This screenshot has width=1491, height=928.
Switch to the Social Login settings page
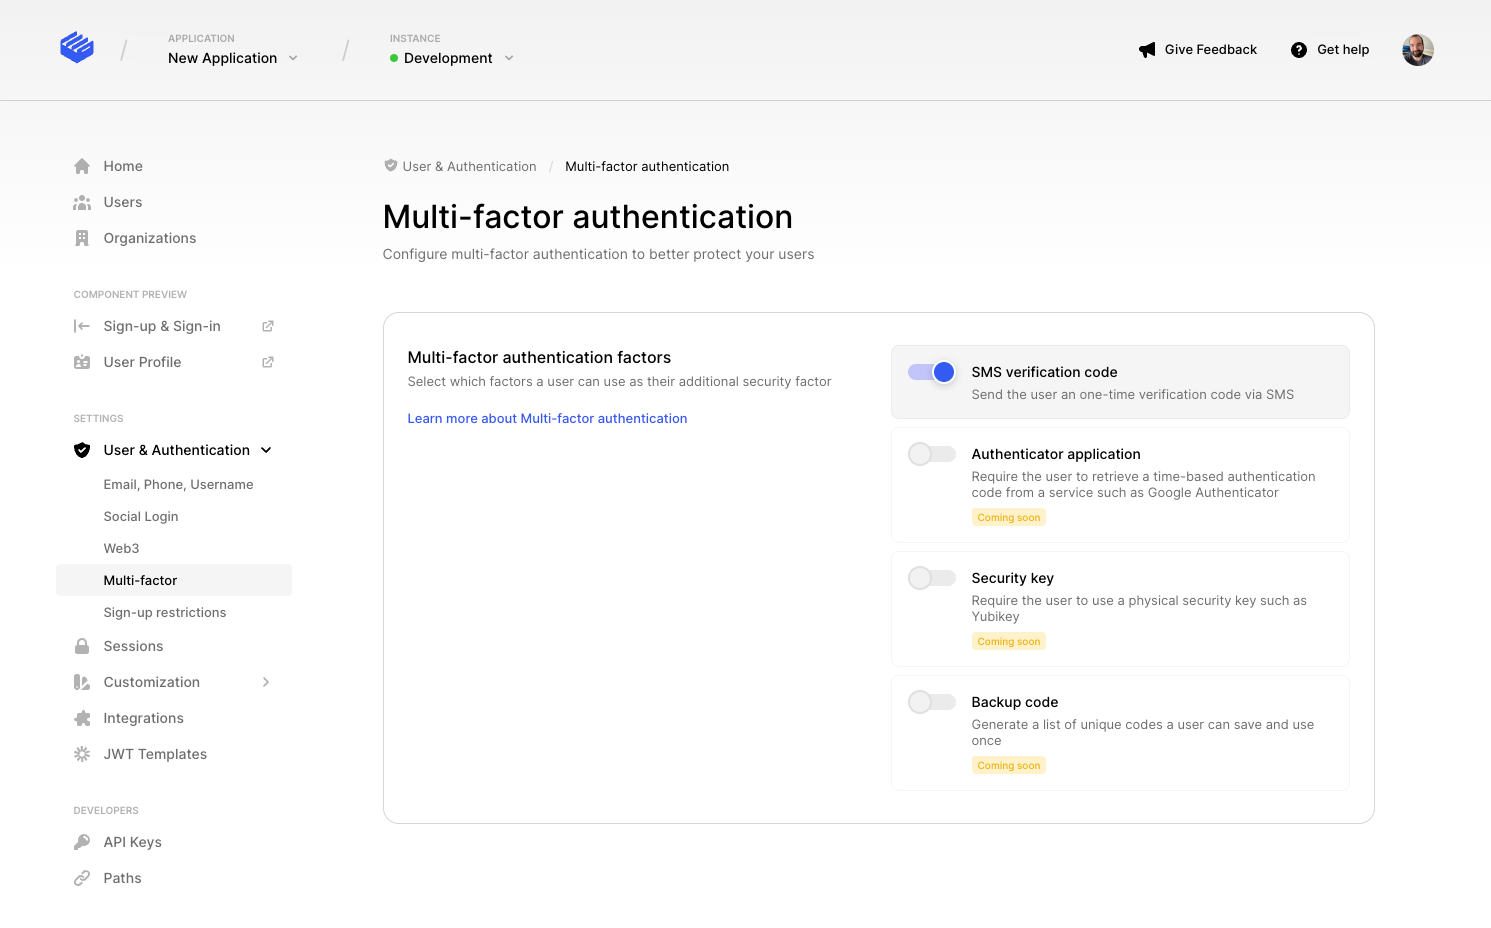pos(140,515)
